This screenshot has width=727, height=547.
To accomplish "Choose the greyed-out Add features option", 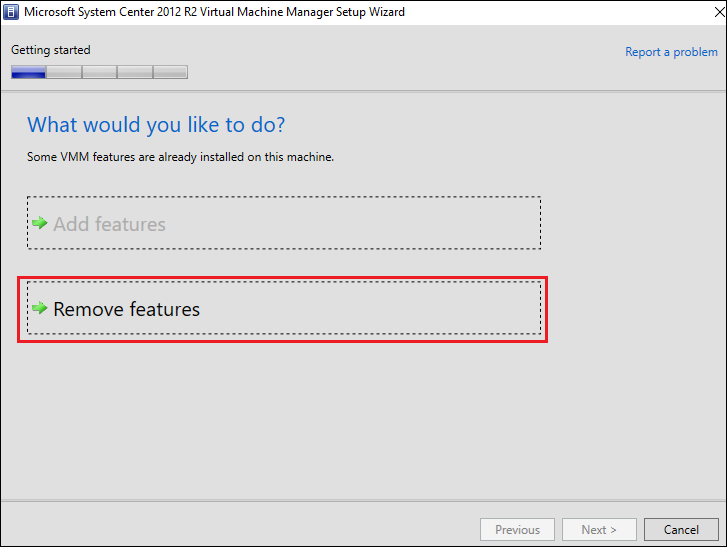I will point(109,224).
